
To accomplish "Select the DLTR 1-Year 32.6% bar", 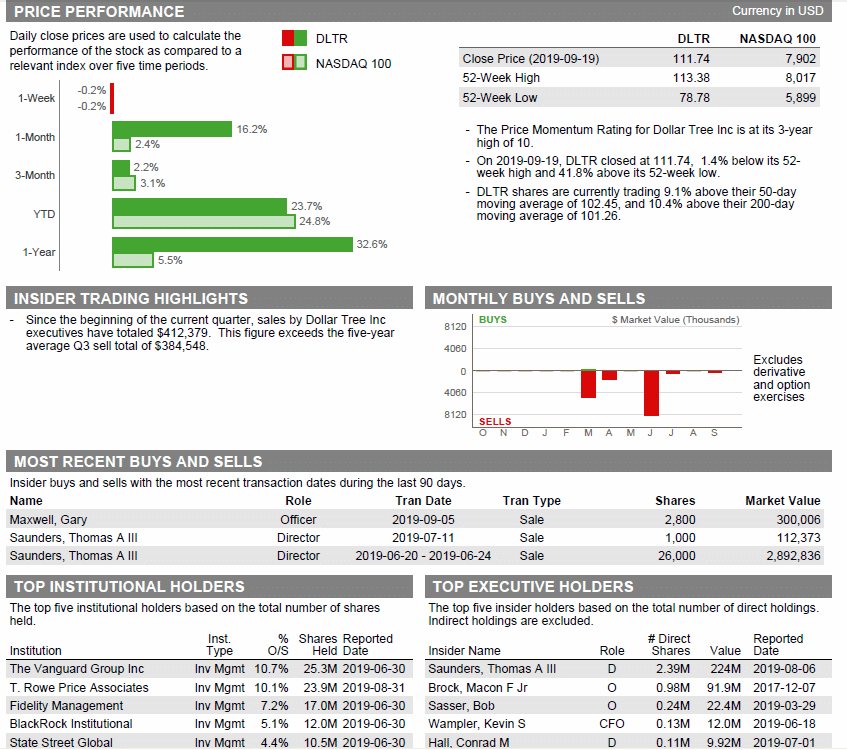I will [x=232, y=244].
